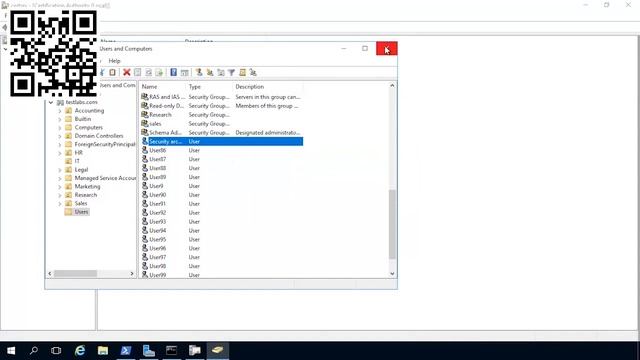The image size is (640, 360).
Task: Click the Find objects toolbar icon
Action: pos(242,72)
